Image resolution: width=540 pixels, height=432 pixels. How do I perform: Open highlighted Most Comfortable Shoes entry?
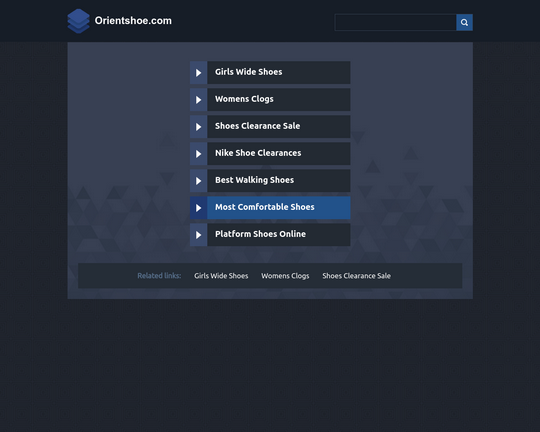click(270, 208)
